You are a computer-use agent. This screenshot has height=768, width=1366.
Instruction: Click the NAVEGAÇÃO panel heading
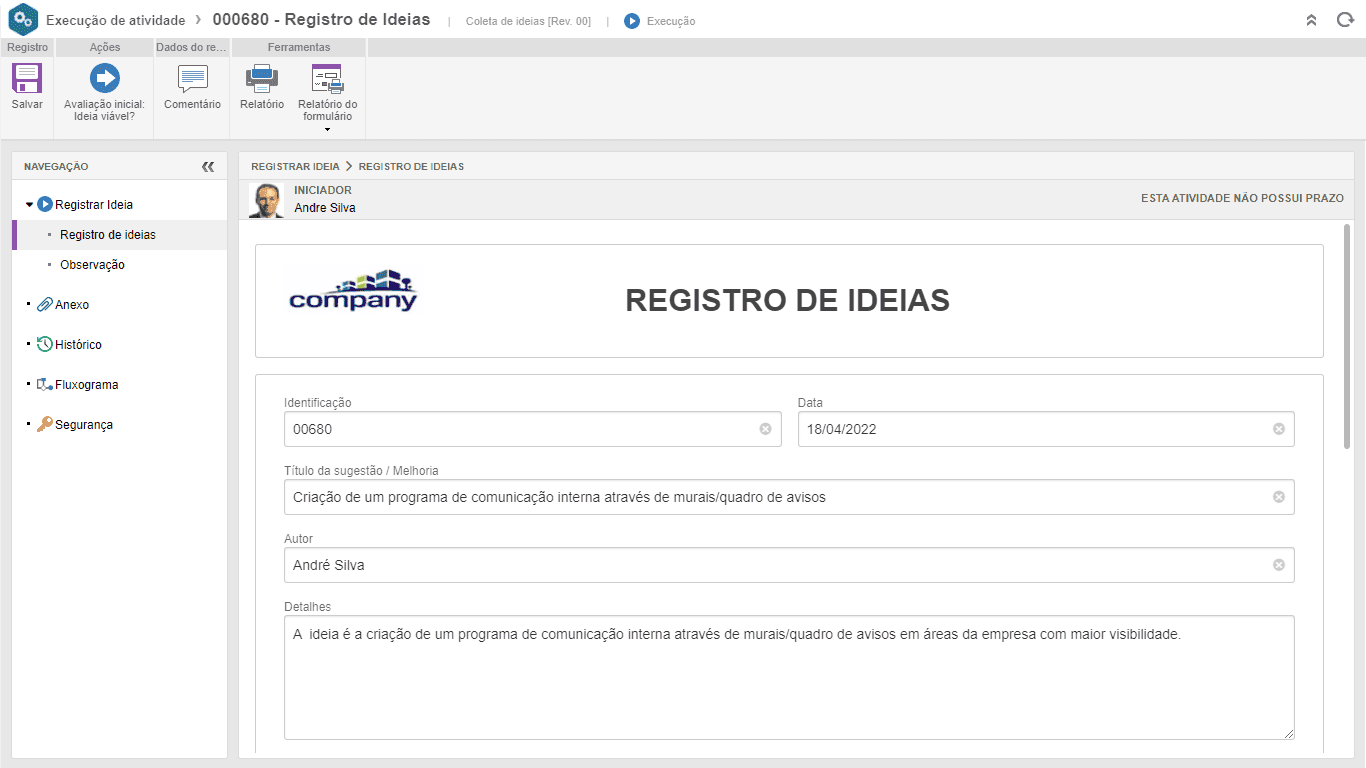[56, 167]
